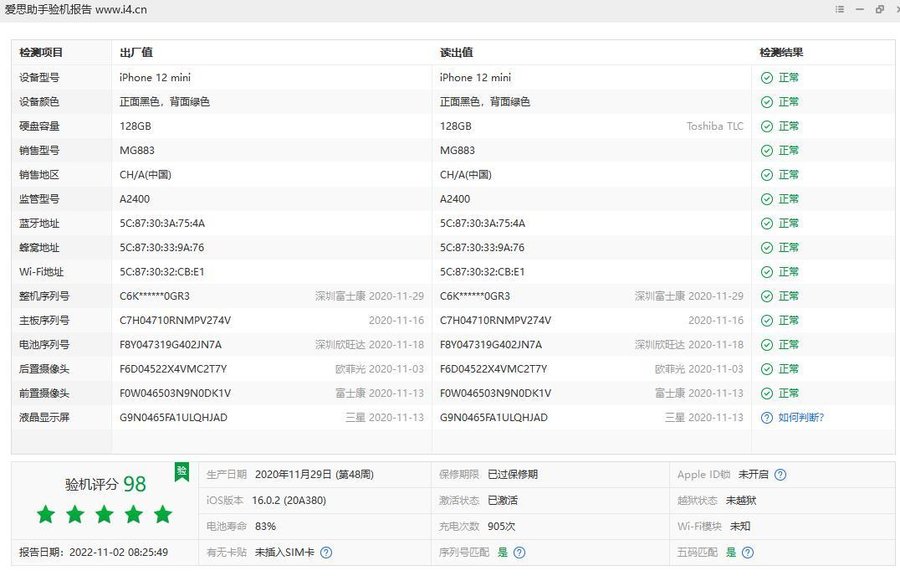Viewport: 900px width, 576px height.
Task: Click the green check icon in 监管型号 row
Action: (766, 199)
